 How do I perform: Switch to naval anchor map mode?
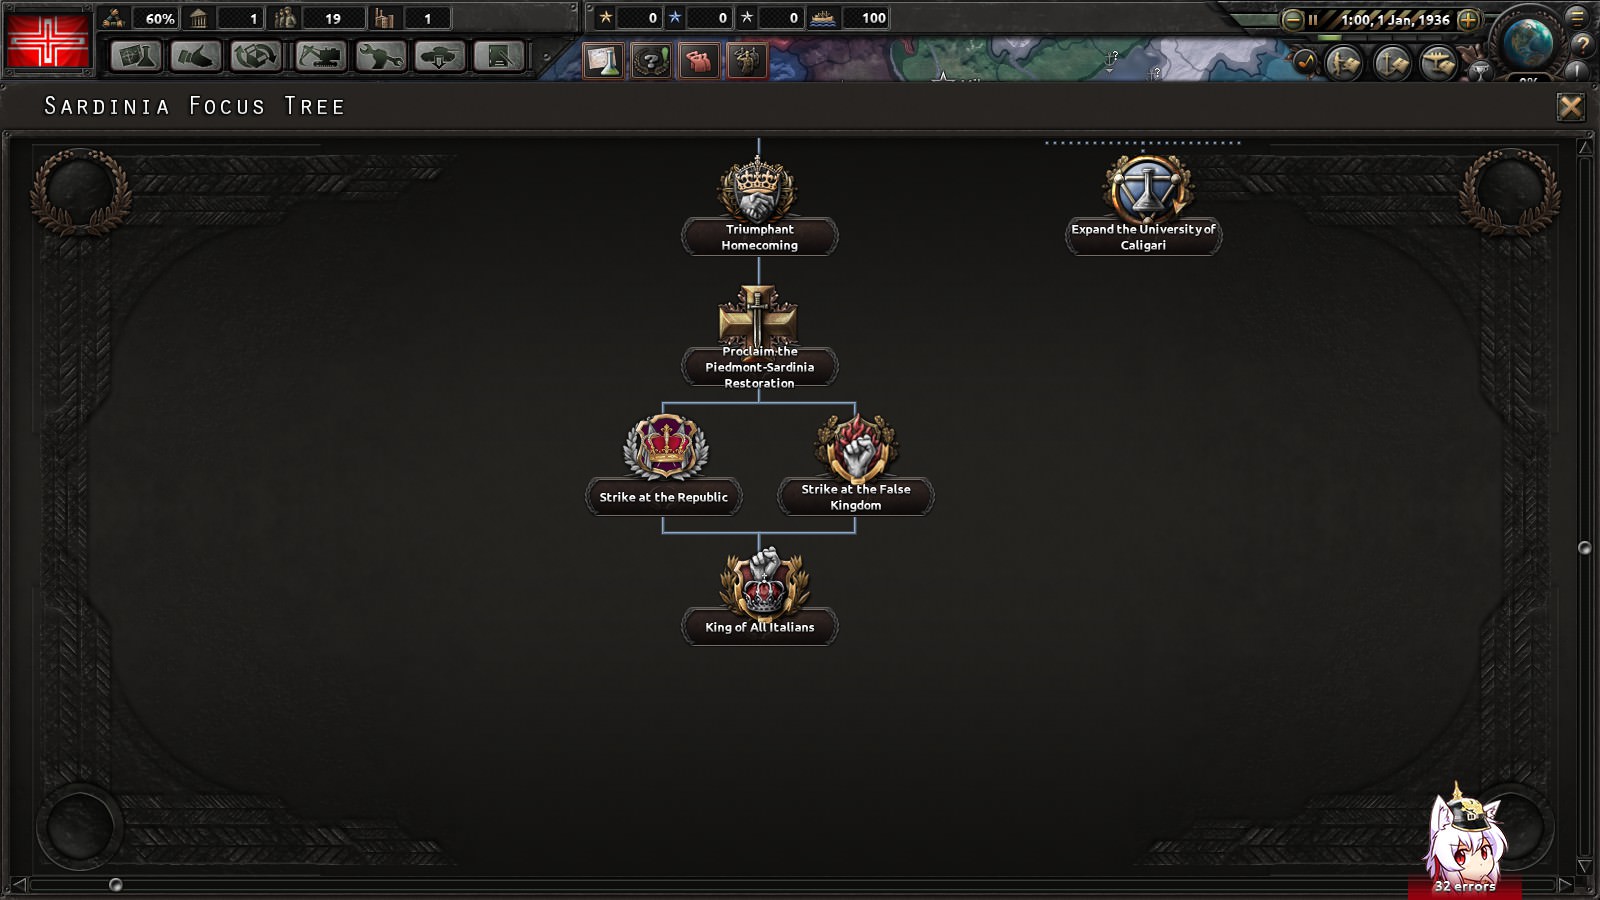tap(1392, 63)
